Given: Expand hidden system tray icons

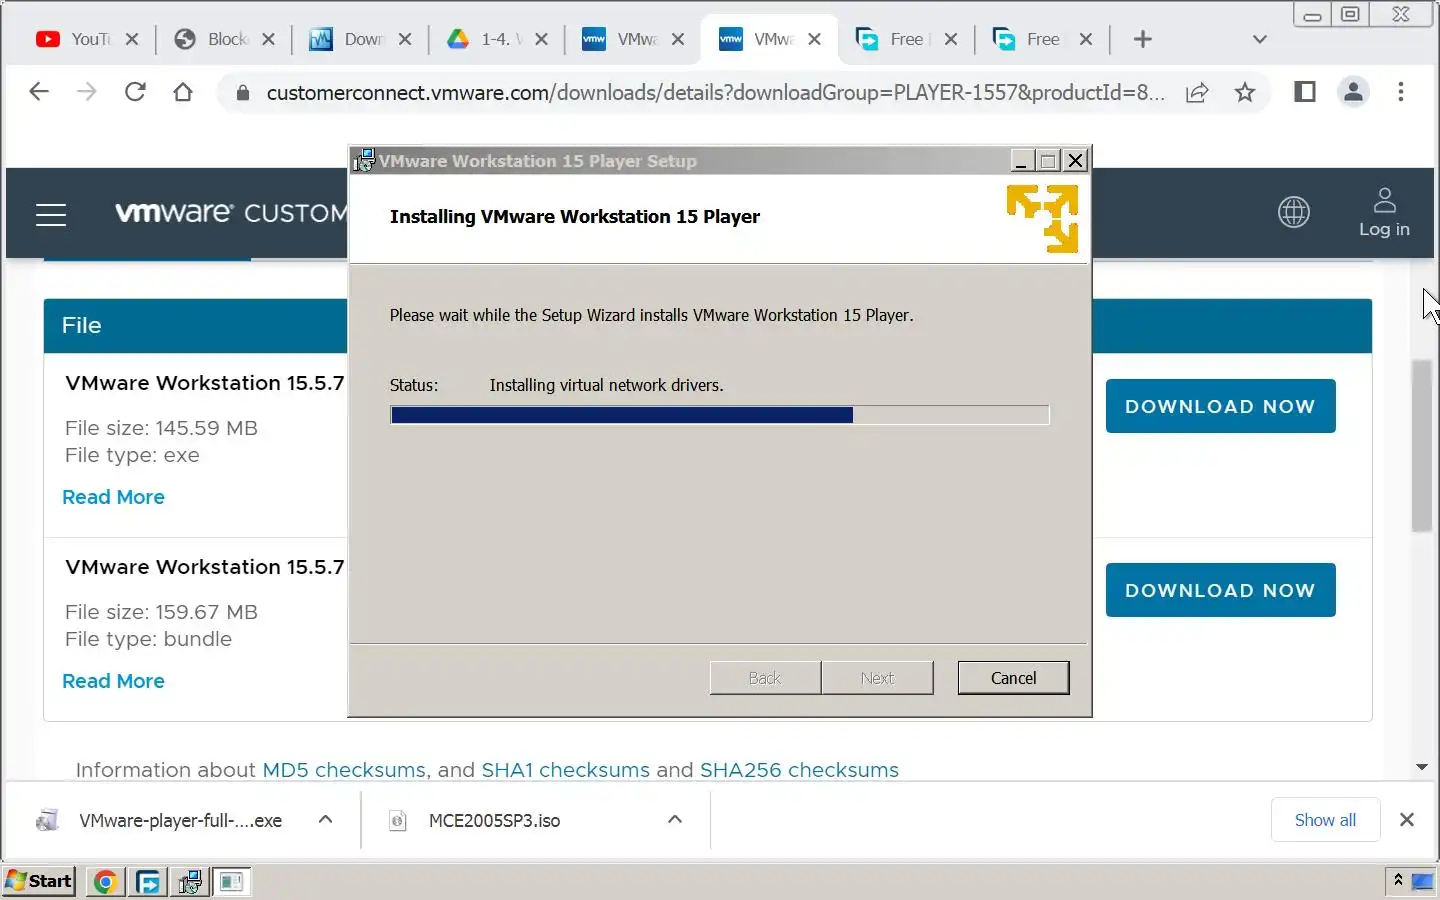Looking at the screenshot, I should point(1398,881).
